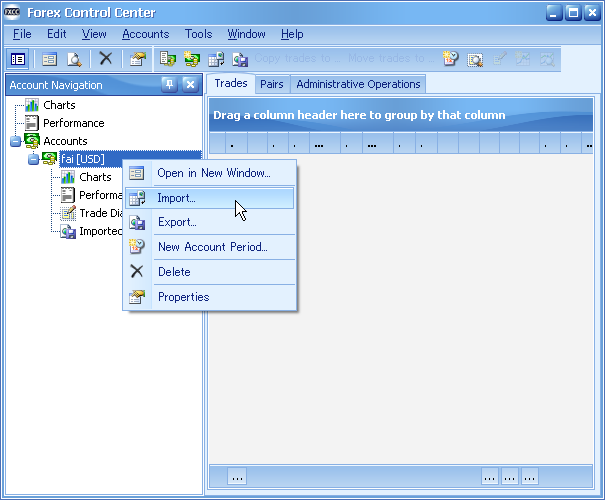This screenshot has width=605, height=500.
Task: Toggle the Account Navigation pane toolbar button
Action: click(x=18, y=59)
